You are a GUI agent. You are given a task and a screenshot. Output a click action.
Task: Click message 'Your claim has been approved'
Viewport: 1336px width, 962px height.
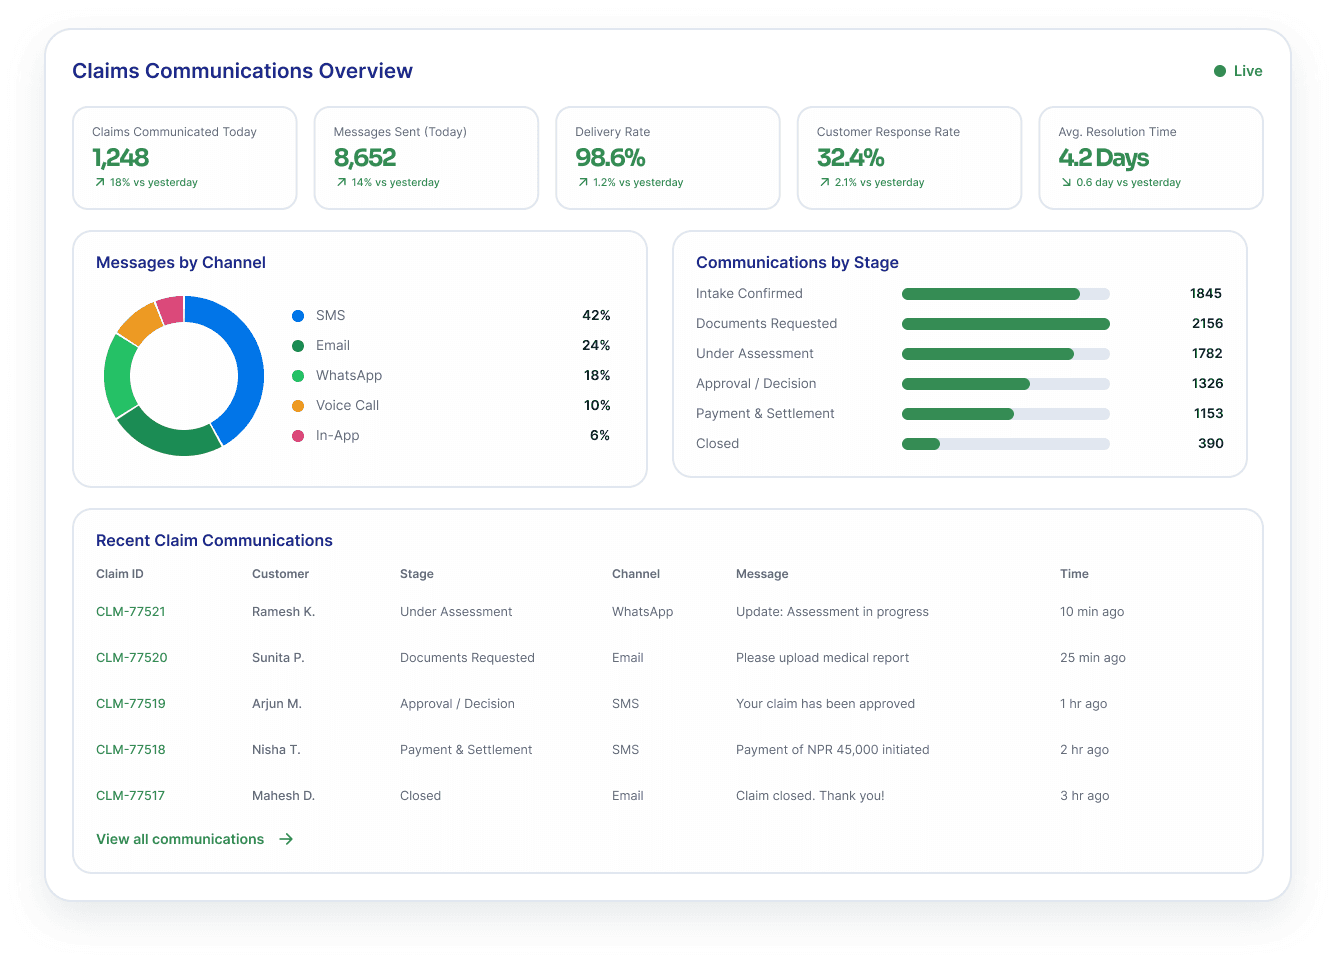click(x=826, y=704)
